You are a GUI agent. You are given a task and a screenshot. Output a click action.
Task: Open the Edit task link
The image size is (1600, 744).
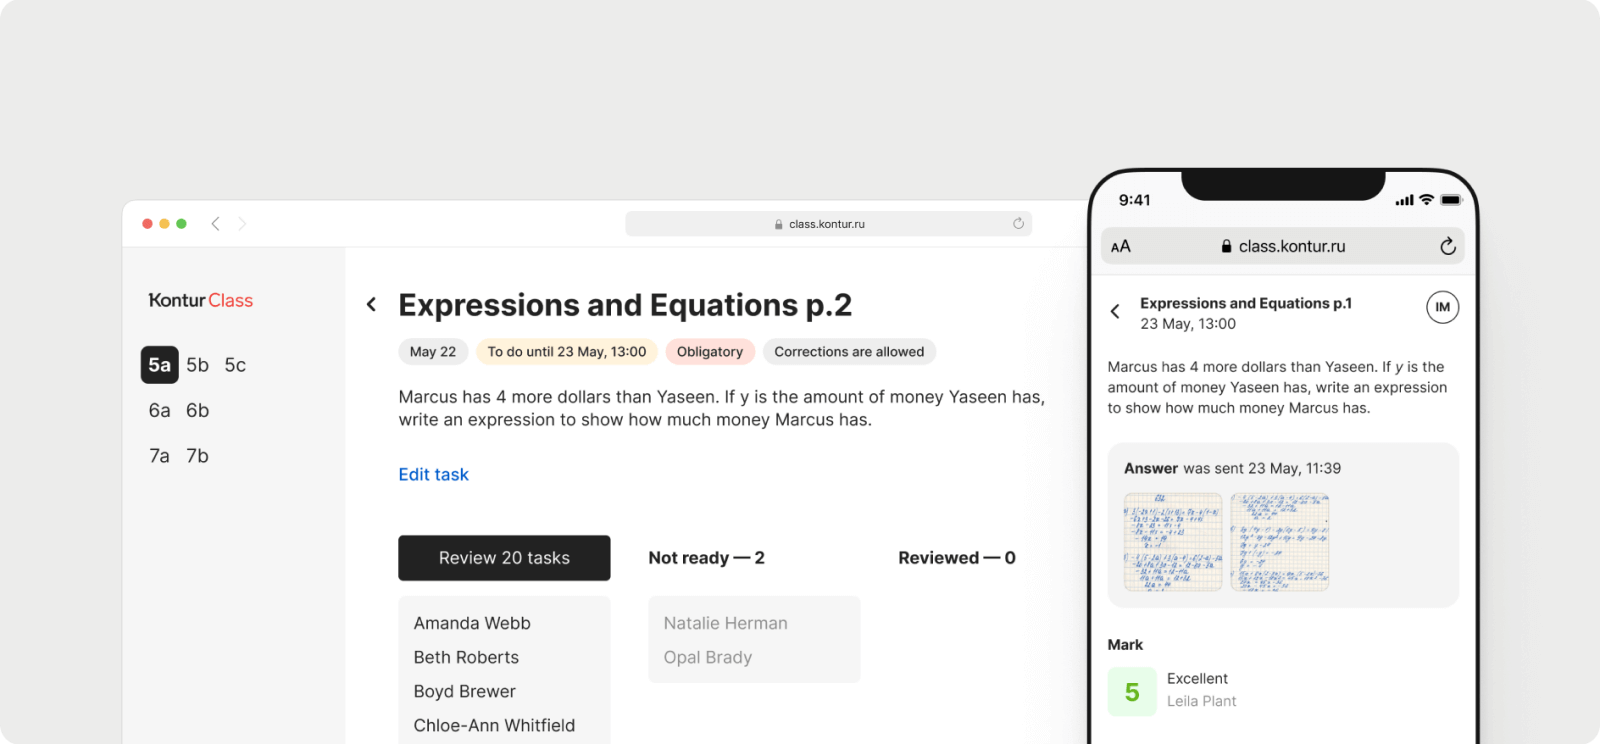[x=433, y=474]
